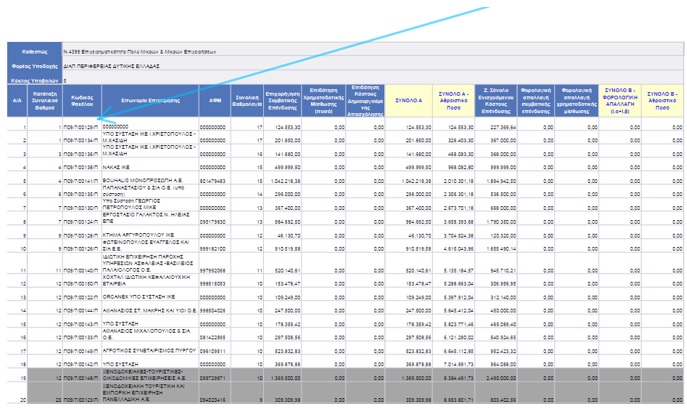Click the 'Κατάταξη Συνολικού Βαθμού' column header
This screenshot has width=687, height=409.
pos(45,101)
